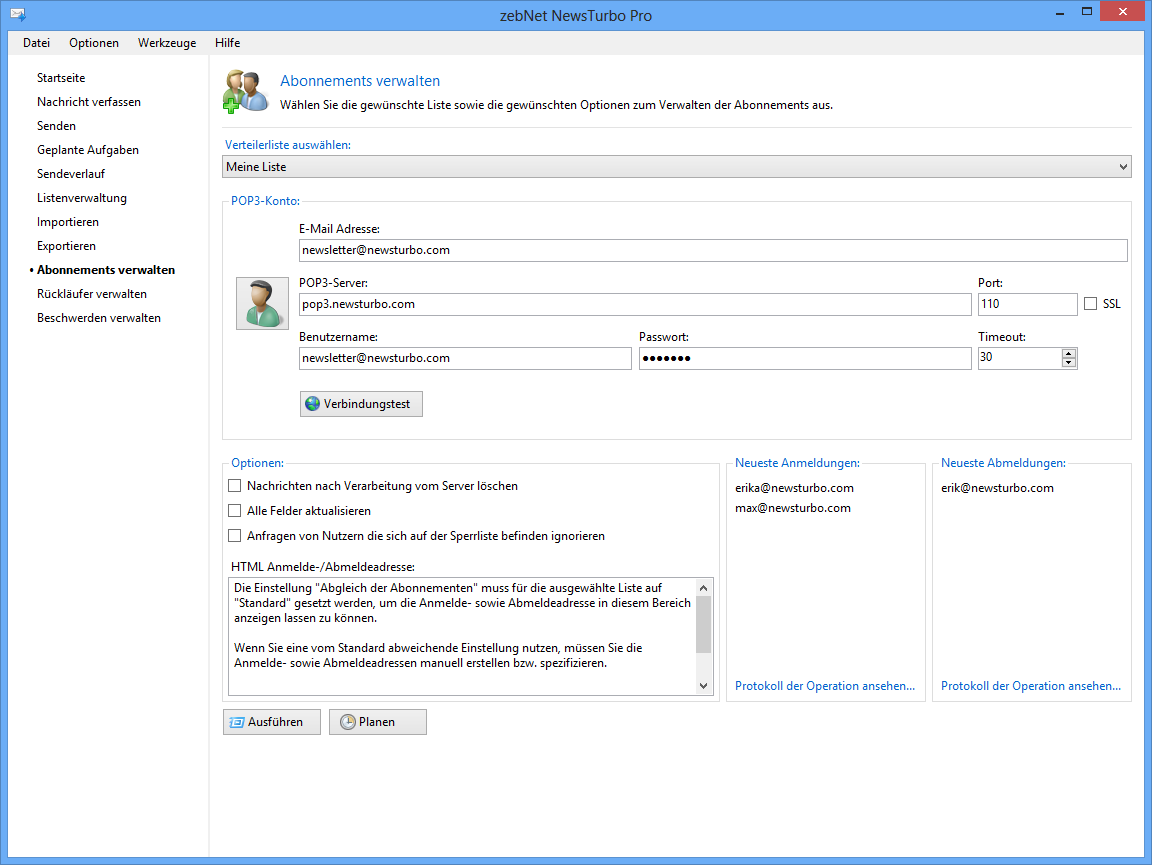Select max@newsturbo.com in Neueste Anmeldungen

(x=793, y=508)
